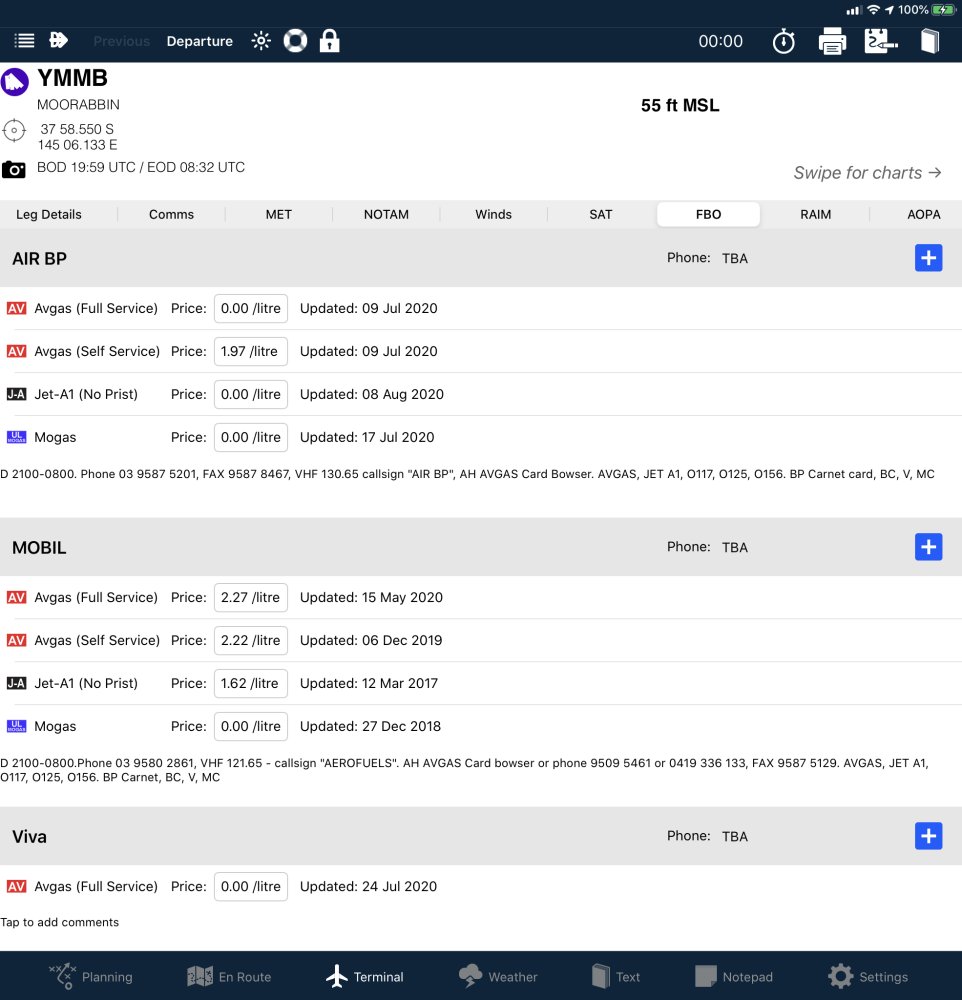Start the stopwatch timer icon
962x1000 pixels.
783,42
